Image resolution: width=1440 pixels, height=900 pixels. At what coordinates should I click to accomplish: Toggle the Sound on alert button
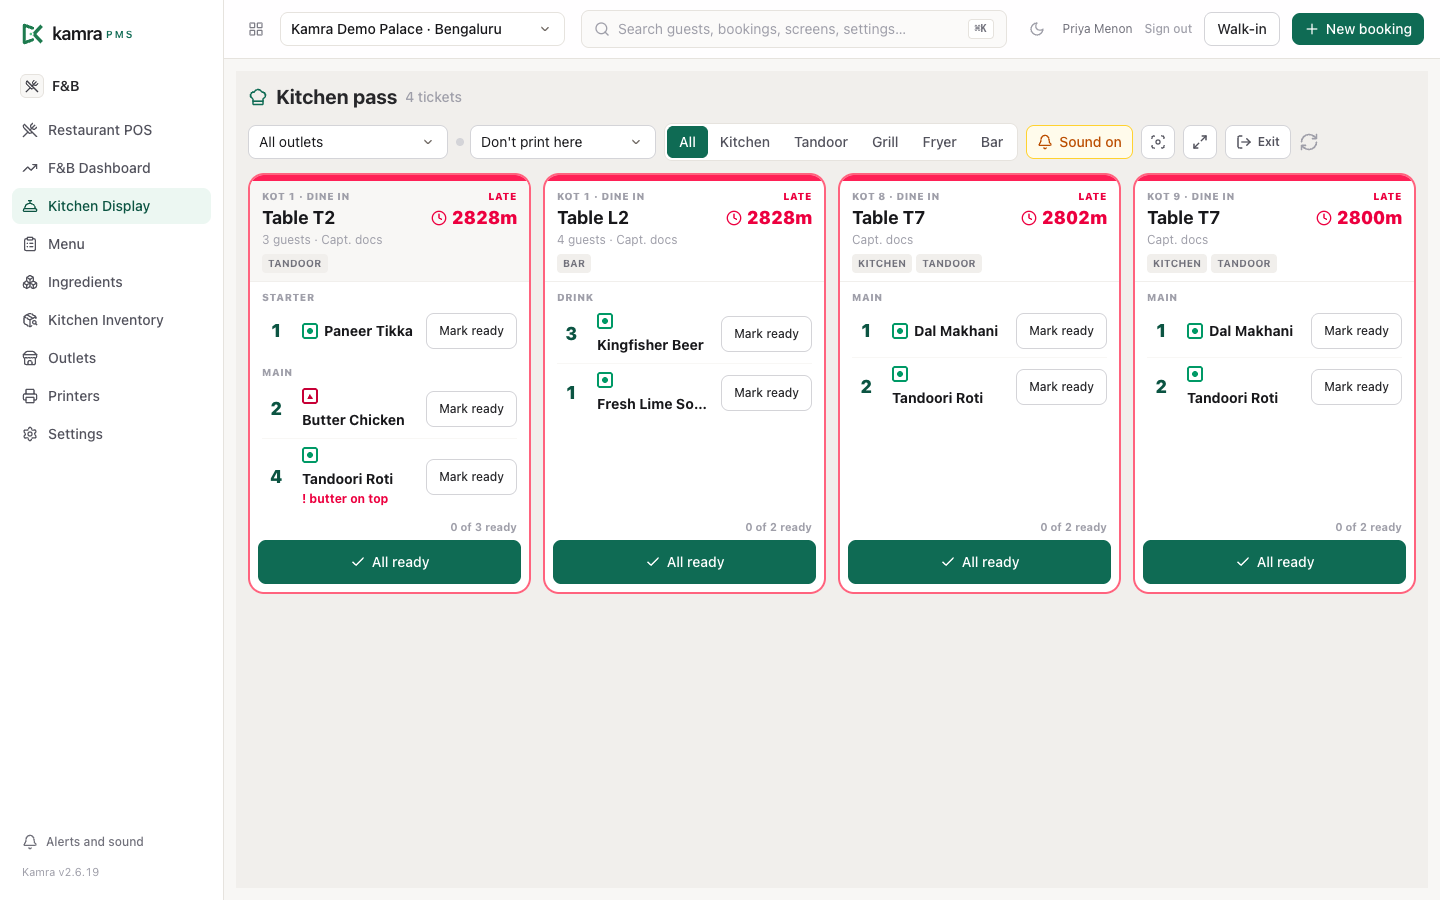click(x=1079, y=142)
